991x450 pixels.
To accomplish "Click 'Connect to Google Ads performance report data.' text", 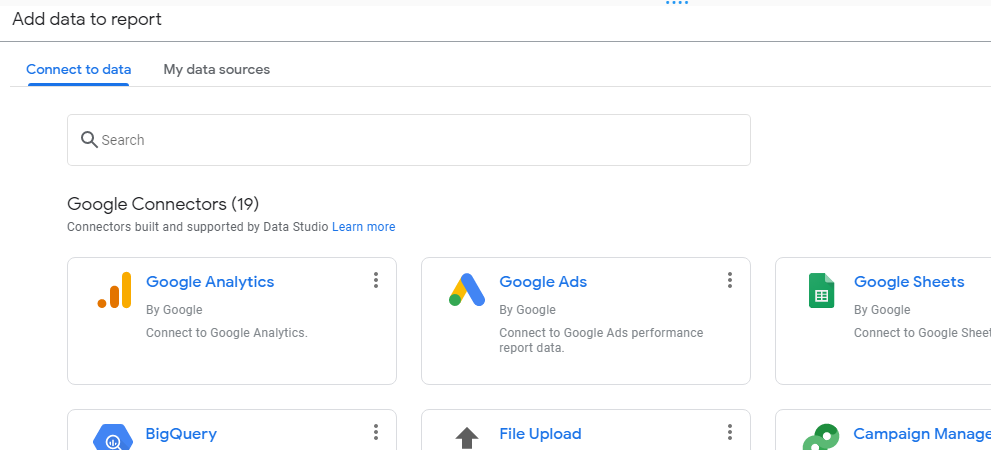I will pos(601,340).
